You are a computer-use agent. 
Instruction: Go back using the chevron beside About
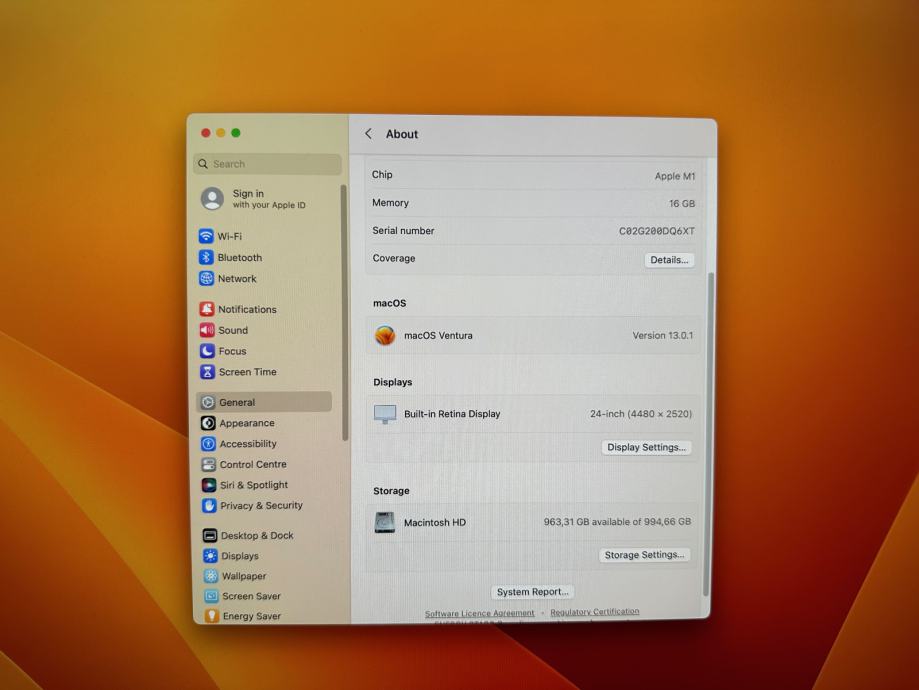[369, 134]
